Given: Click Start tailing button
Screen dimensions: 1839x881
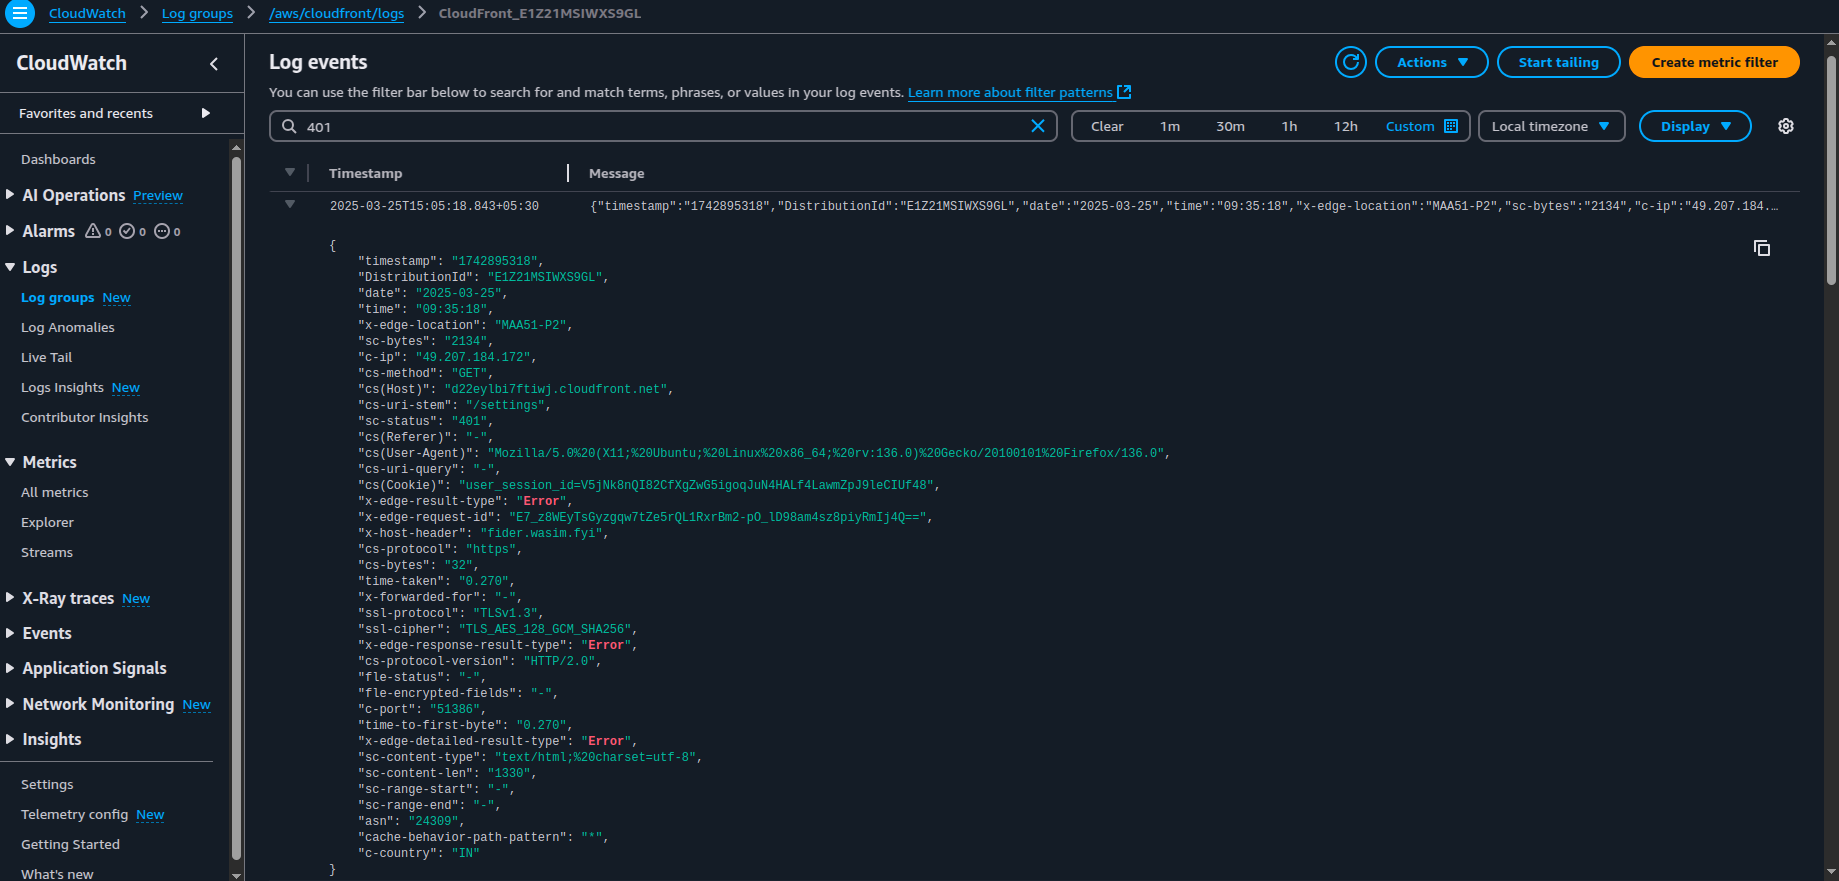Looking at the screenshot, I should [x=1558, y=62].
